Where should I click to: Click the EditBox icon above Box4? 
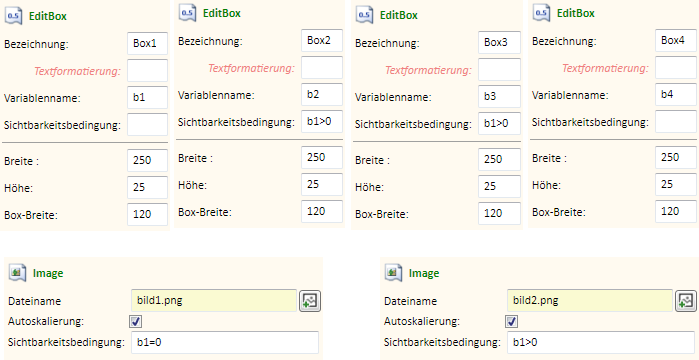tap(541, 13)
